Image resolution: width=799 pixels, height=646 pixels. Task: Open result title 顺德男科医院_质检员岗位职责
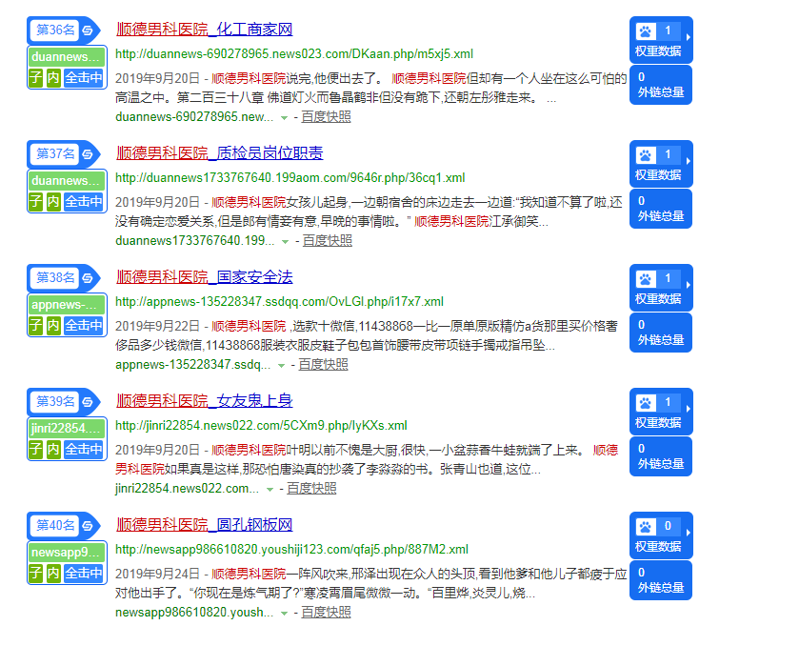click(x=220, y=153)
